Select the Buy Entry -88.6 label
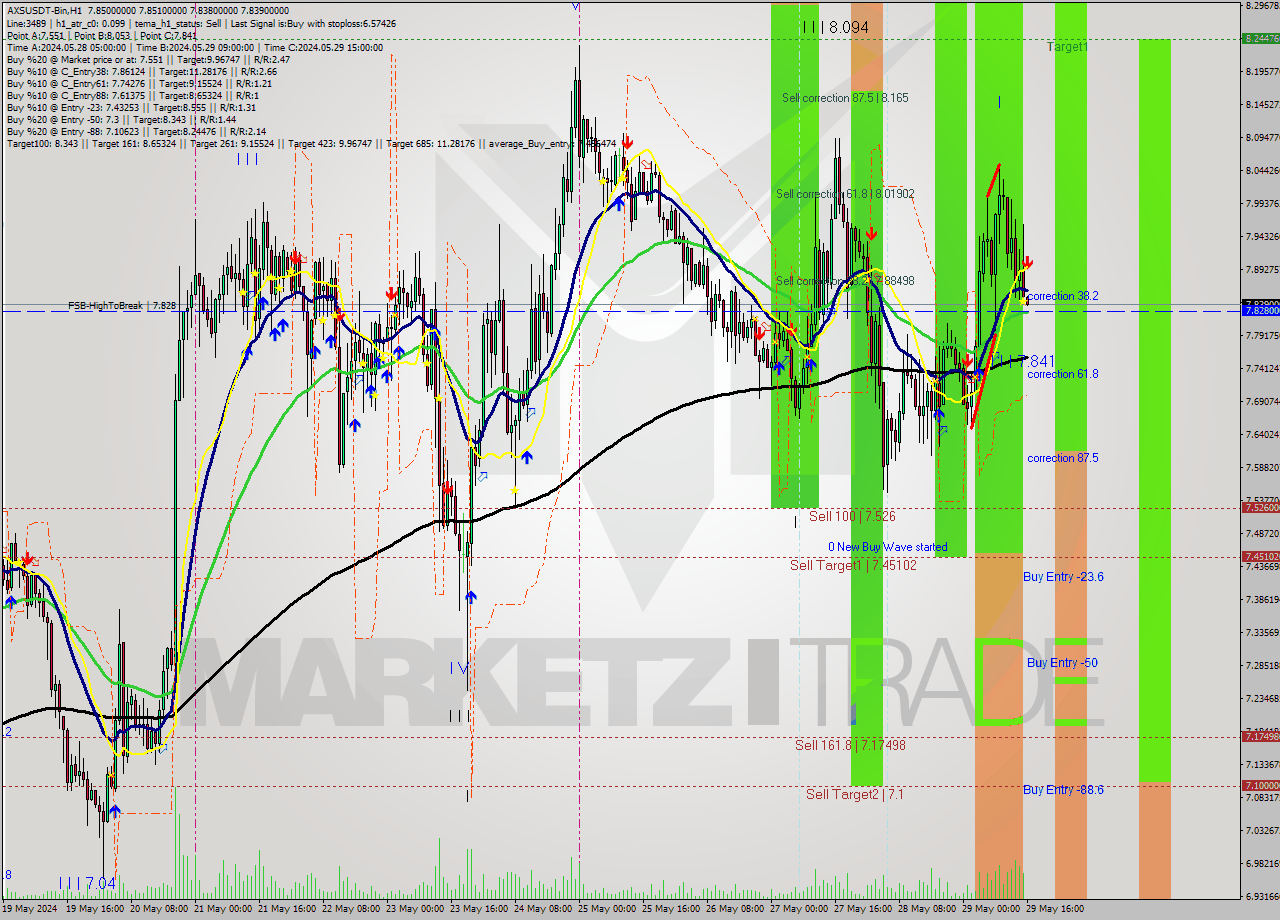1280x920 pixels. 1063,790
